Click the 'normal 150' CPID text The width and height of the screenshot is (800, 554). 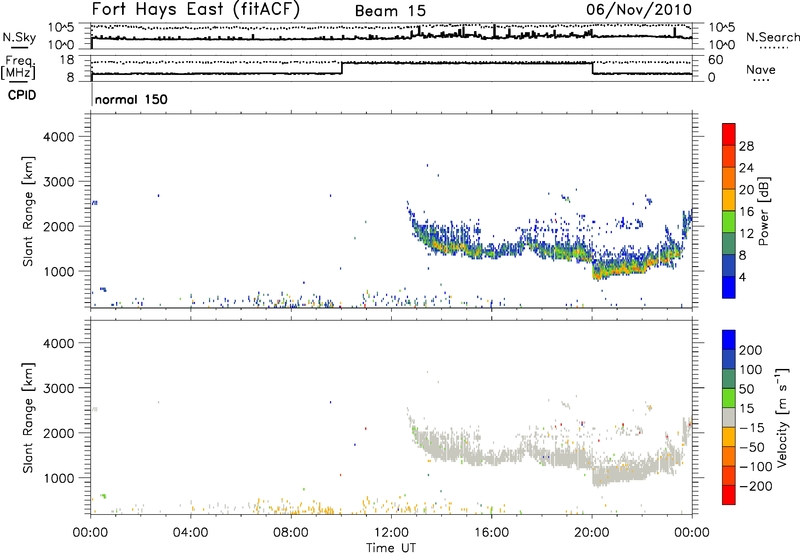131,99
